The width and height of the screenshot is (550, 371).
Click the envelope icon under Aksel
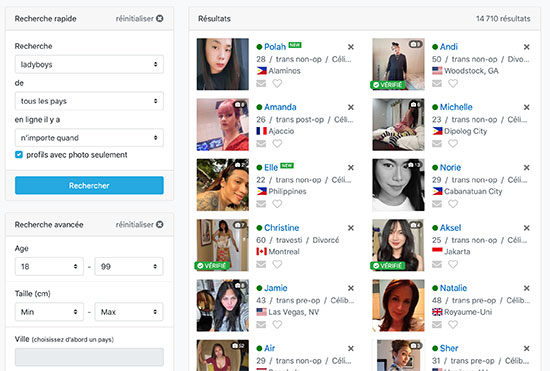(437, 264)
